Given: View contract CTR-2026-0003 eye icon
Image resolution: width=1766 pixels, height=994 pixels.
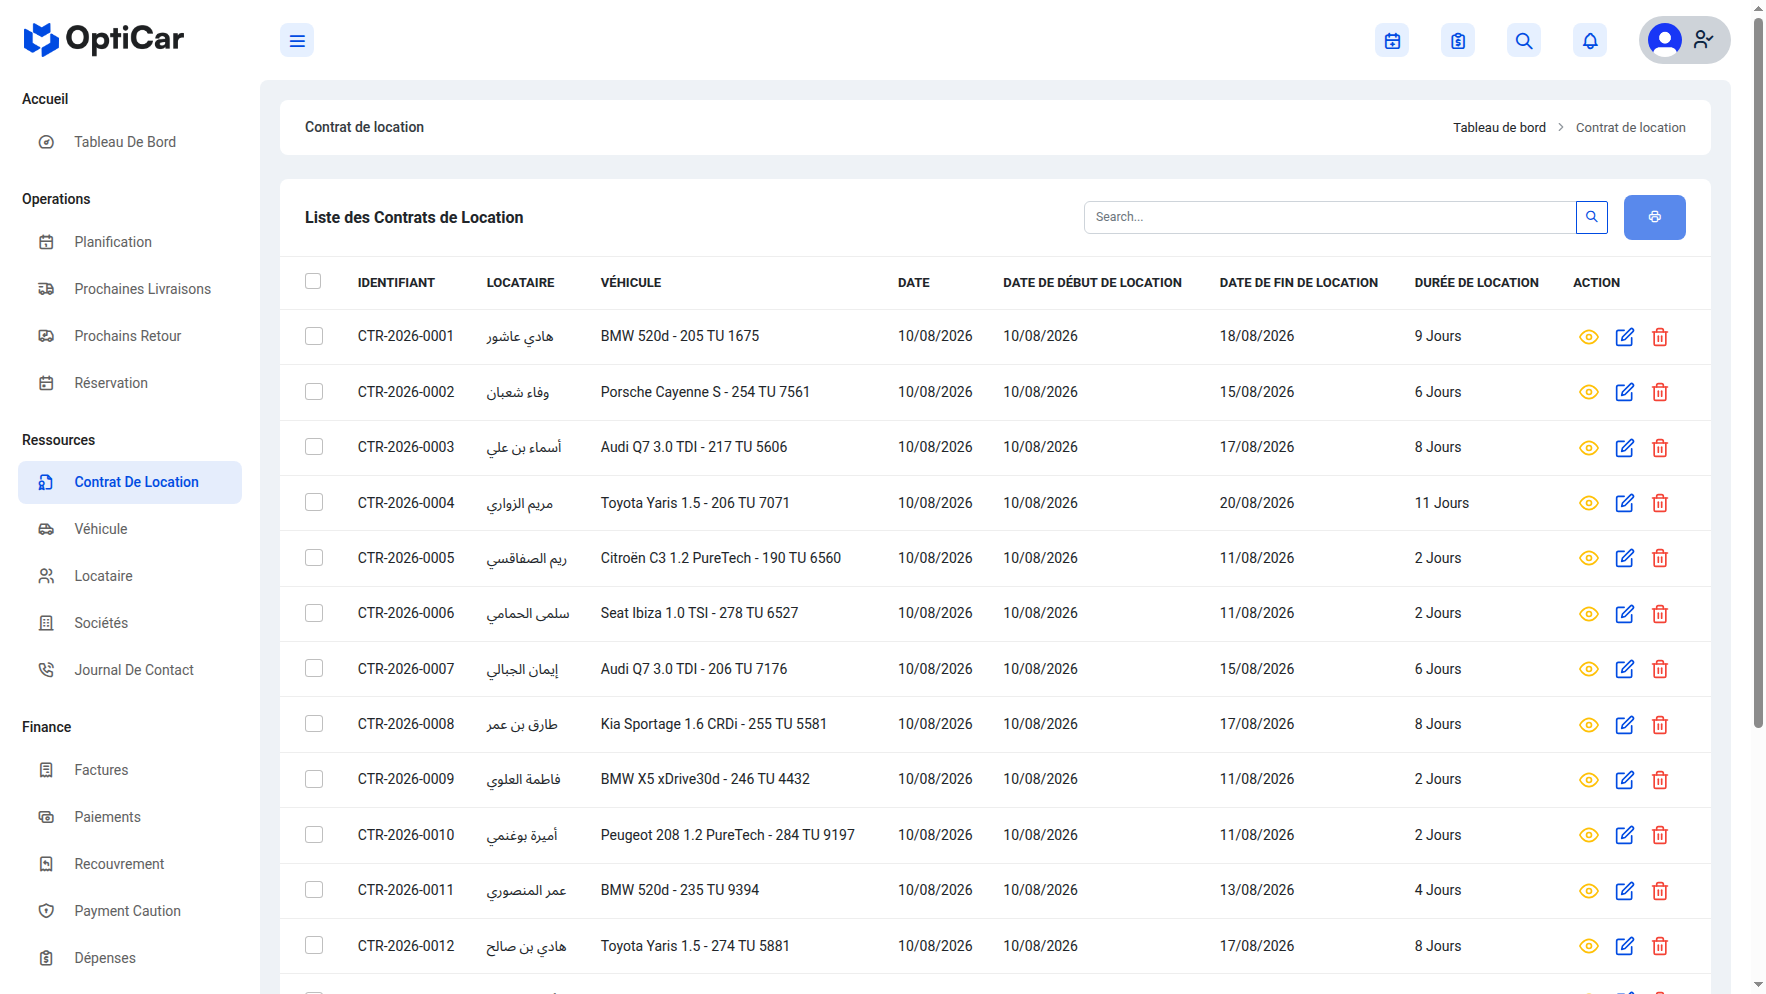Looking at the screenshot, I should point(1589,448).
